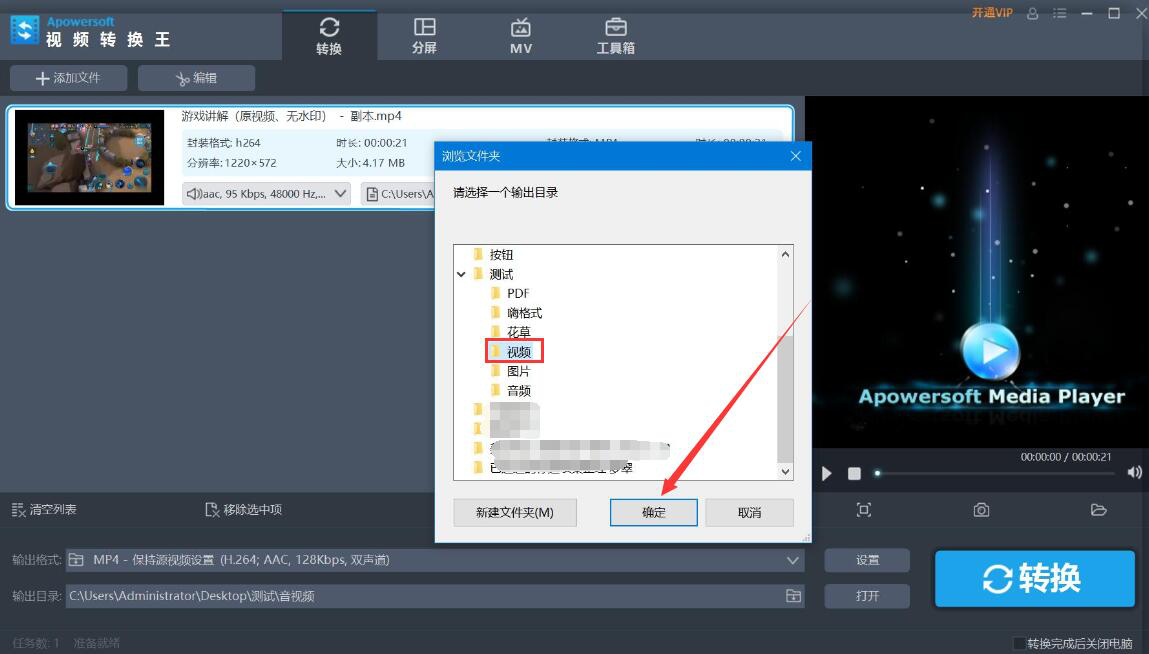Click the Apowersoft app logo
Viewport: 1149px width, 654px height.
point(25,32)
